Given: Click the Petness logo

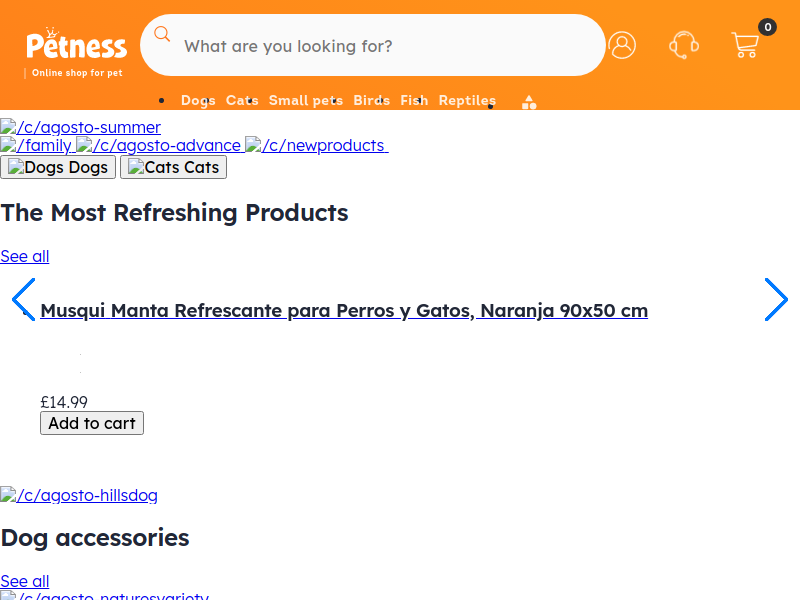Looking at the screenshot, I should click(77, 53).
